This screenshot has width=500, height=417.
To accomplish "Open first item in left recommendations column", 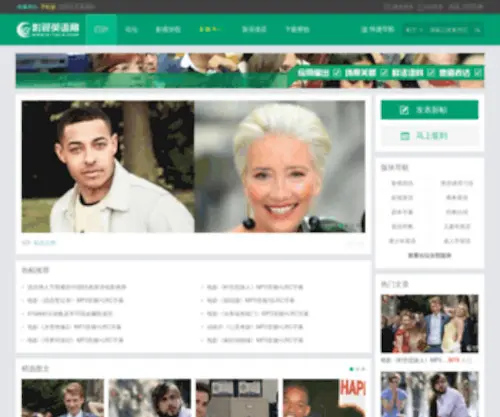I will [x=76, y=287].
